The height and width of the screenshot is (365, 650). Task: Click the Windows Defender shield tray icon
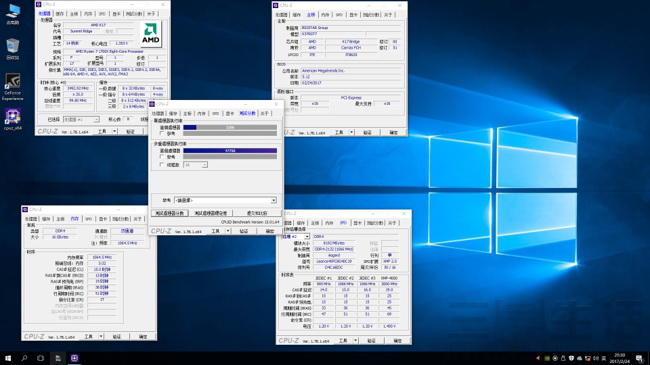point(571,358)
